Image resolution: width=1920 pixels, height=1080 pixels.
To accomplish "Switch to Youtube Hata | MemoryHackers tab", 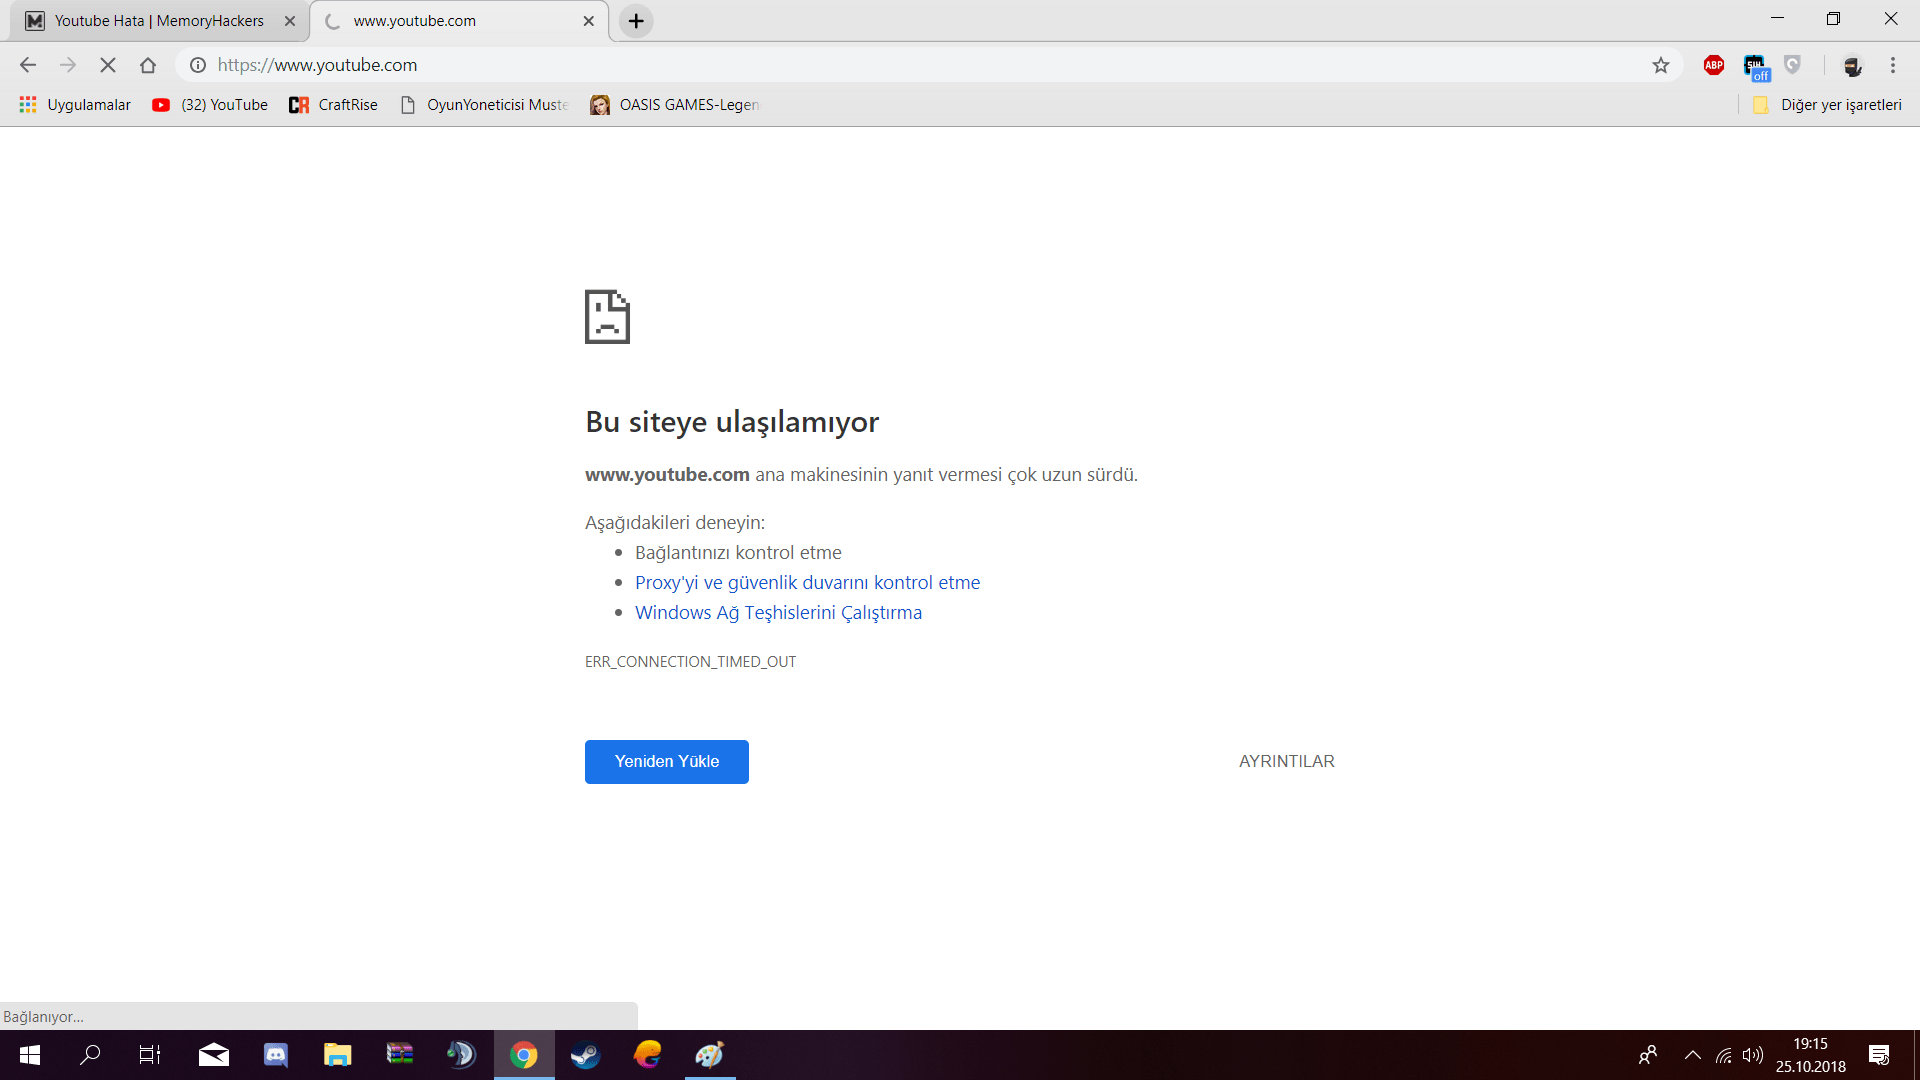I will click(159, 21).
